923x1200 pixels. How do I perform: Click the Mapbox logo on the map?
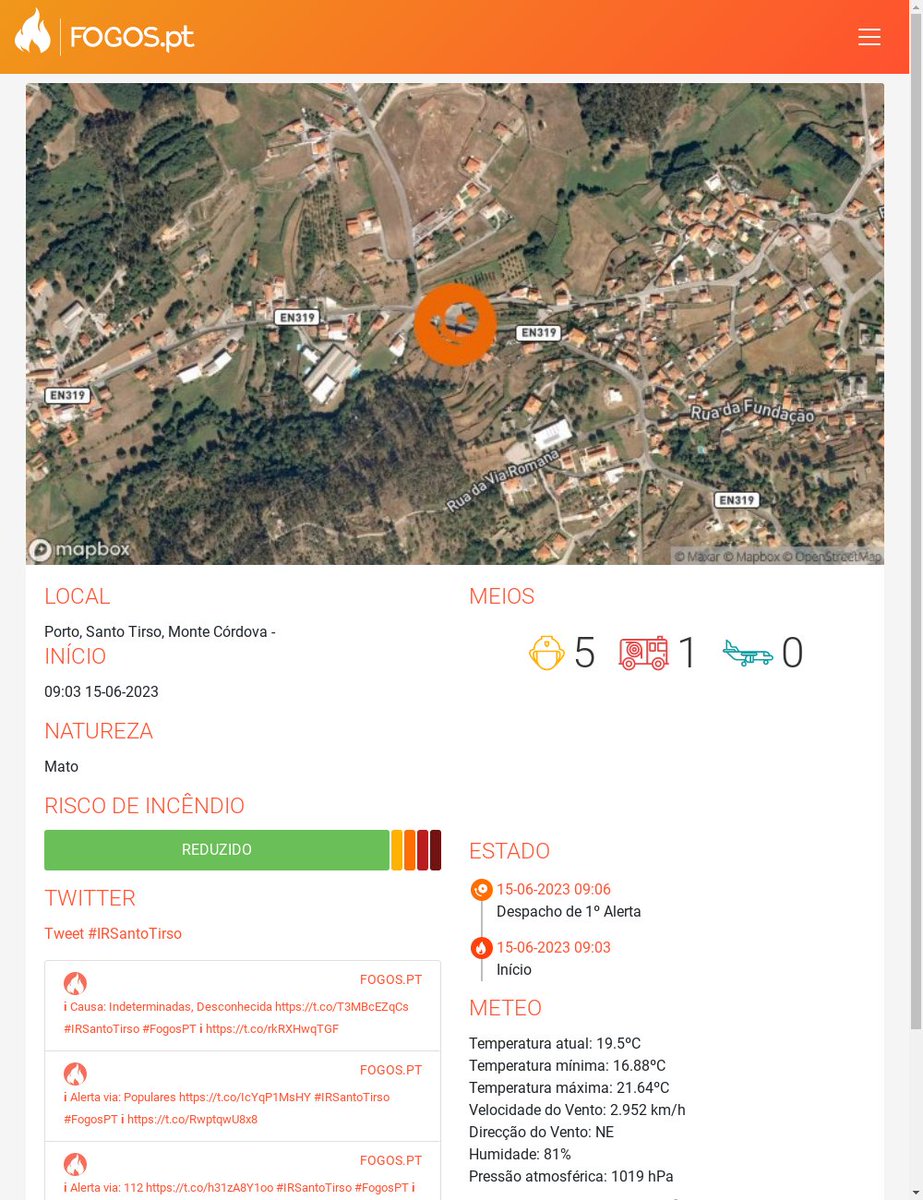(x=78, y=548)
